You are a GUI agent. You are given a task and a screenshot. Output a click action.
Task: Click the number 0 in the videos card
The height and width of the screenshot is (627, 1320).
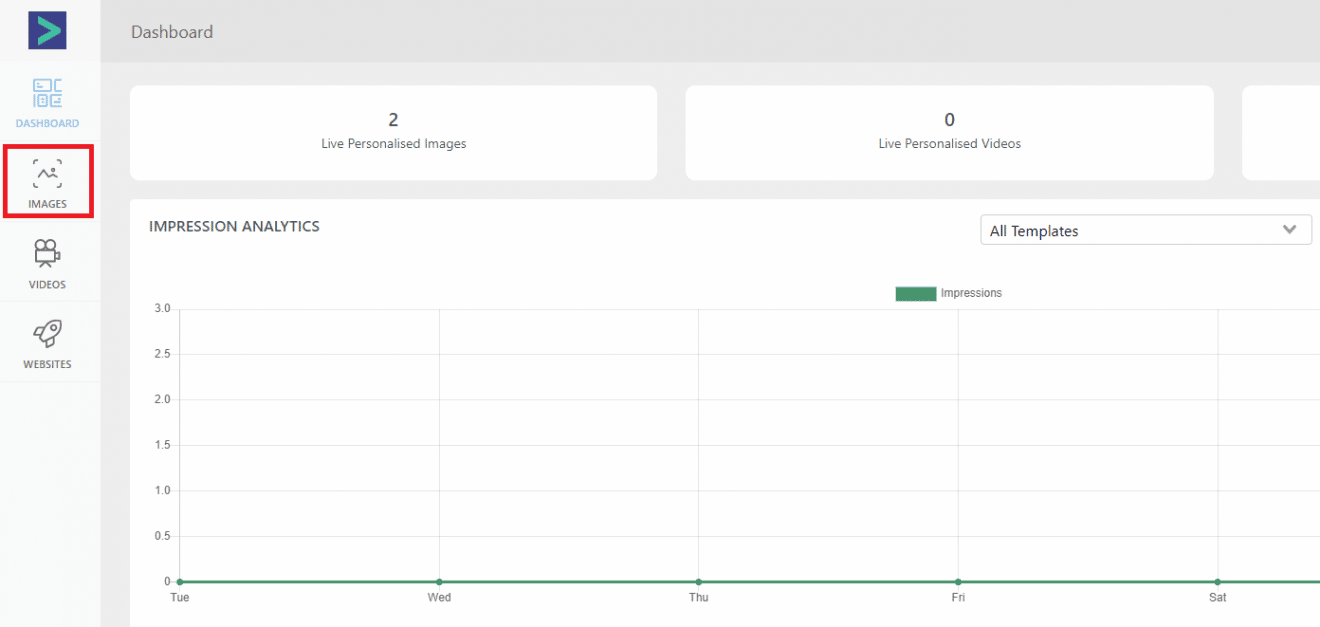click(949, 120)
